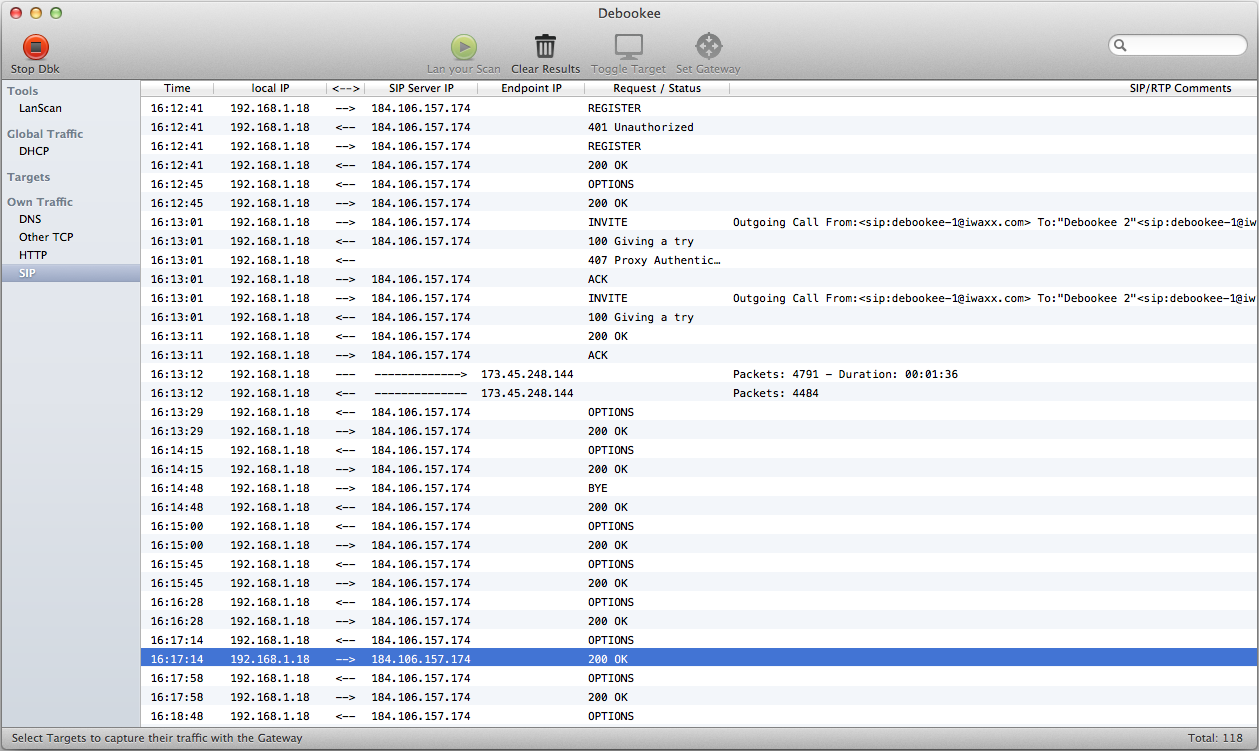
Task: Select DHCP under Global Traffic
Action: click(x=34, y=151)
